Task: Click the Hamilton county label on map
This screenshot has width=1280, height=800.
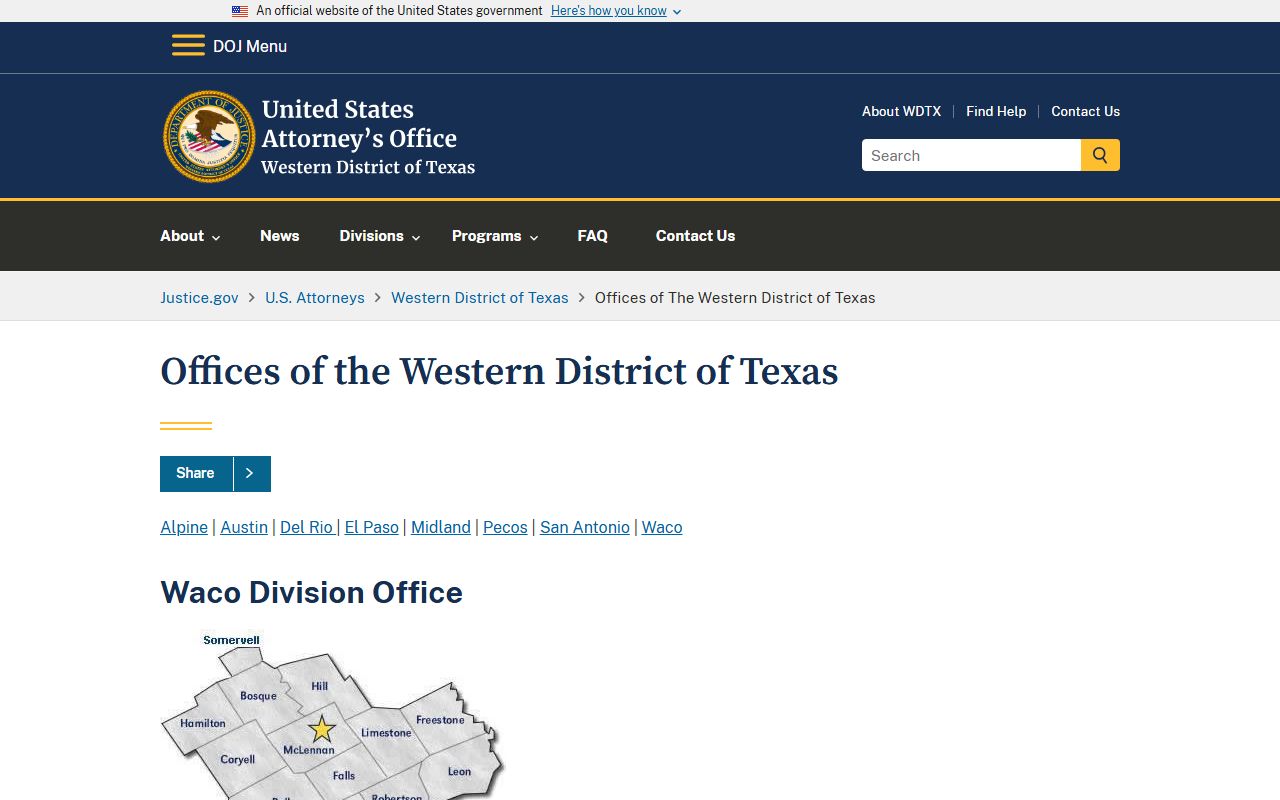Action: pyautogui.click(x=203, y=723)
